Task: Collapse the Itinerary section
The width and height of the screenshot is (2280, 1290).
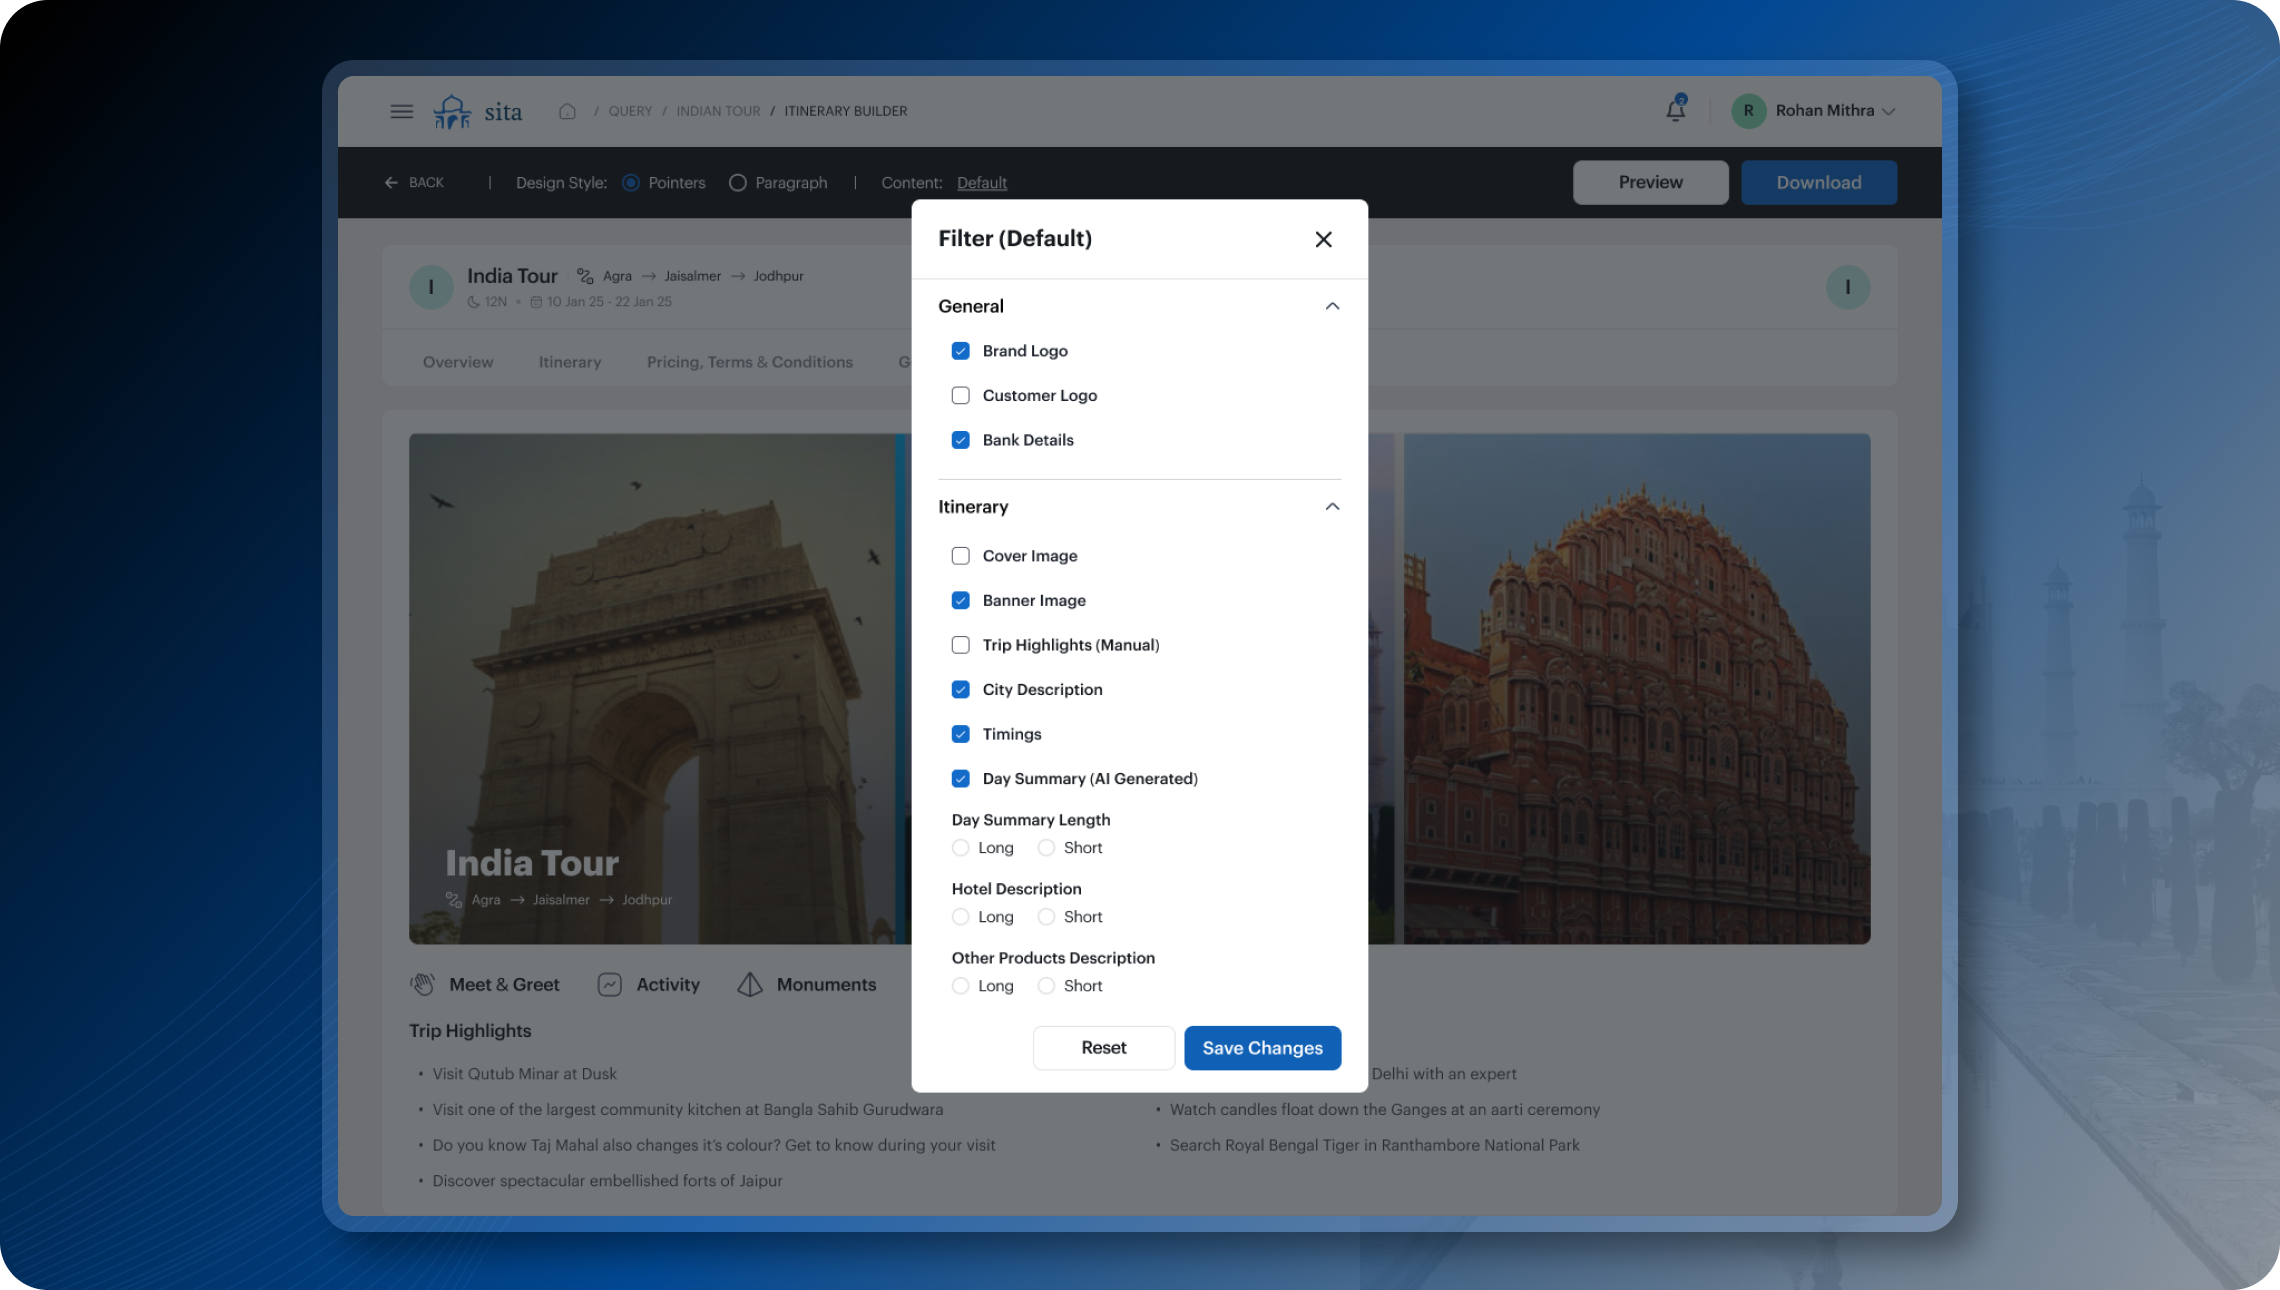Action: (x=1332, y=507)
